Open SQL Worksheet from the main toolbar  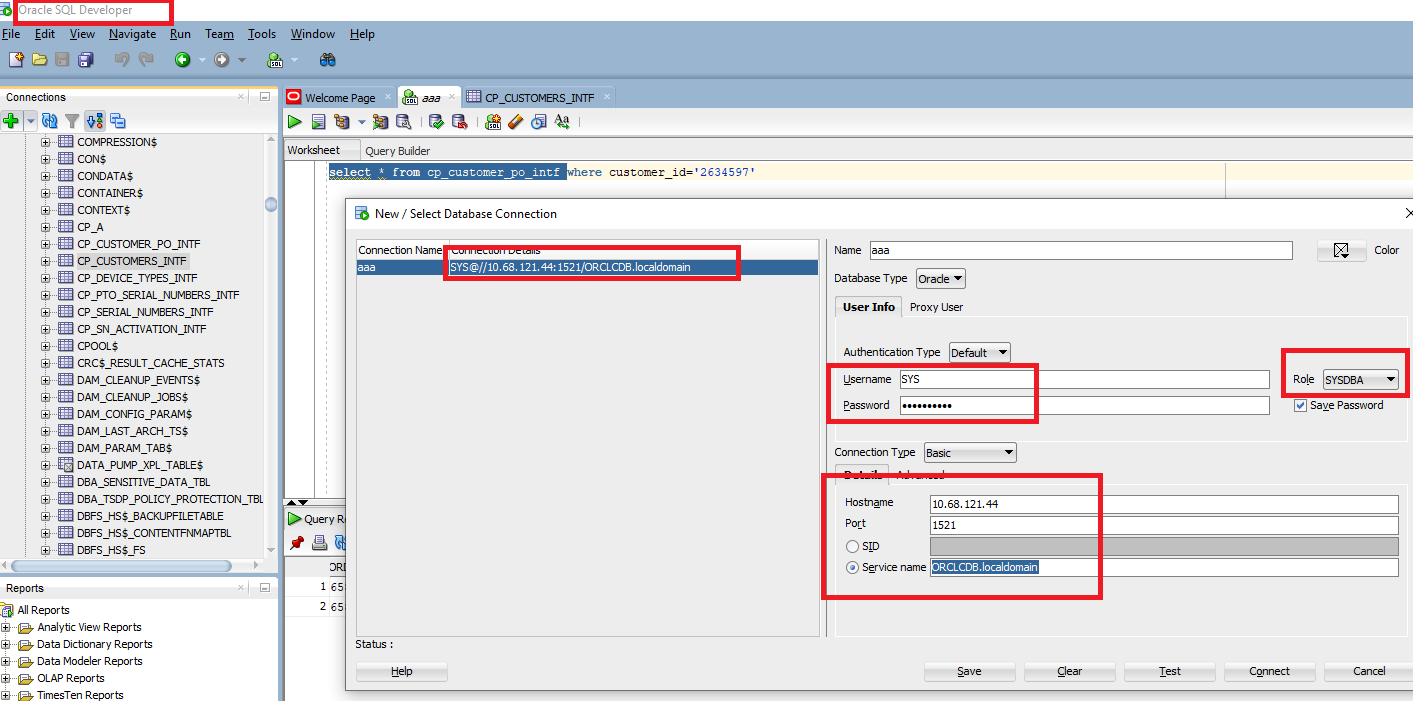click(x=275, y=60)
